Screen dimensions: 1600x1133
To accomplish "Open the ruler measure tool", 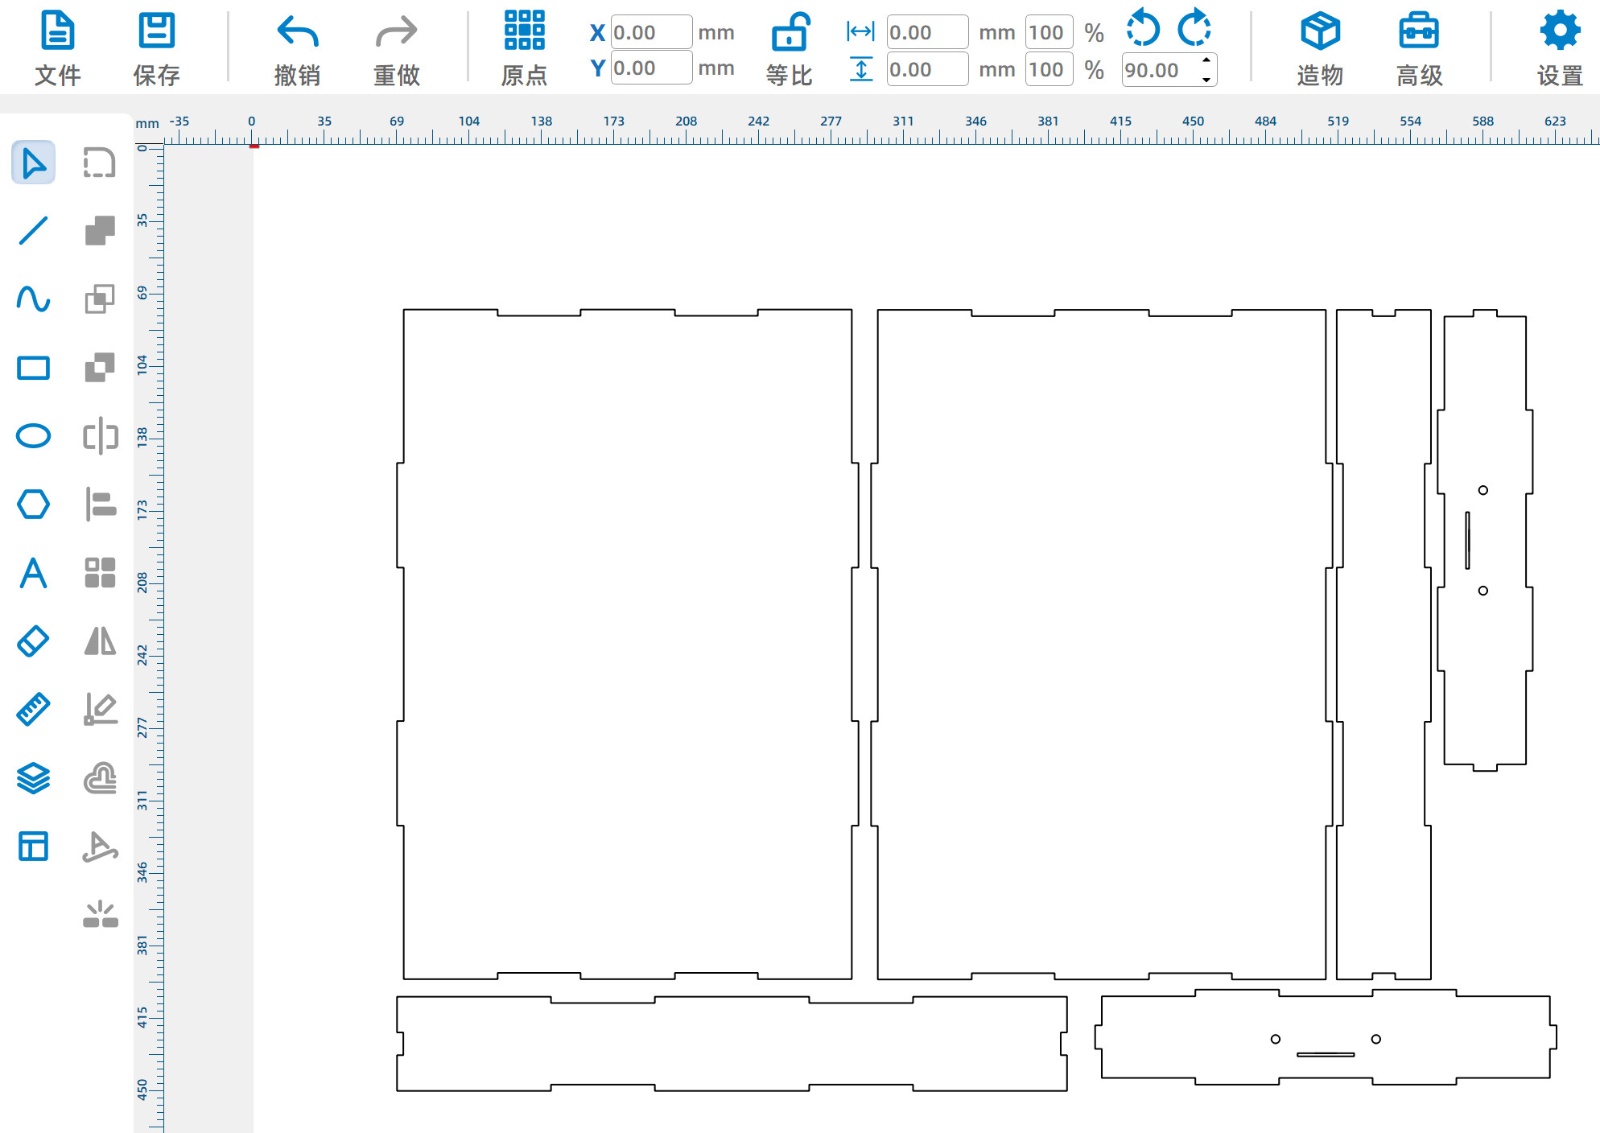I will (x=33, y=709).
